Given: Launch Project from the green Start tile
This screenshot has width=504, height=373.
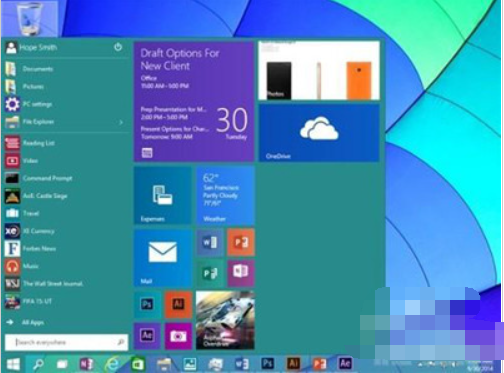Looking at the screenshot, I should [210, 273].
